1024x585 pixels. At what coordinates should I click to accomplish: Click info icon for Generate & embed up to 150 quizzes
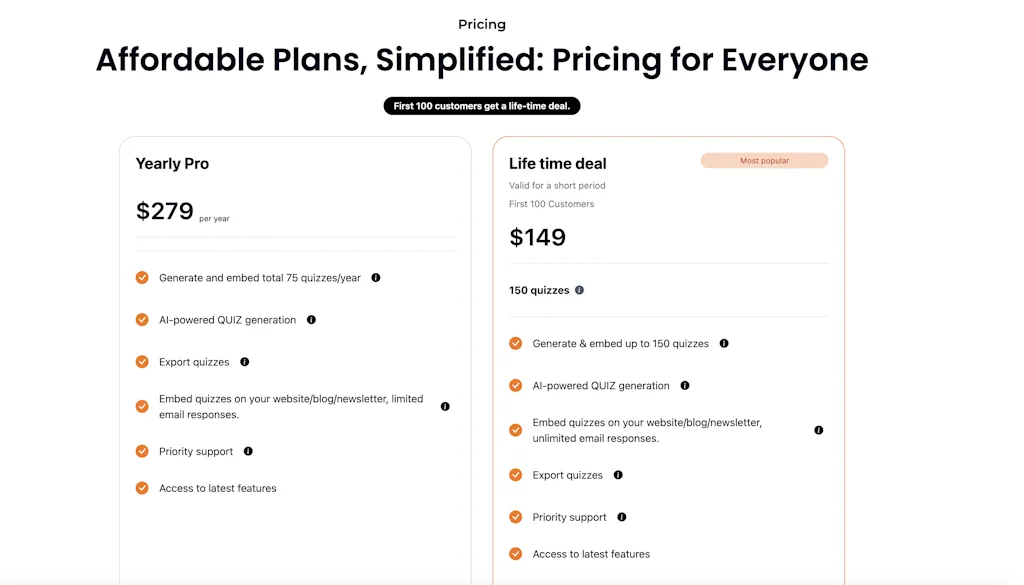click(x=724, y=343)
